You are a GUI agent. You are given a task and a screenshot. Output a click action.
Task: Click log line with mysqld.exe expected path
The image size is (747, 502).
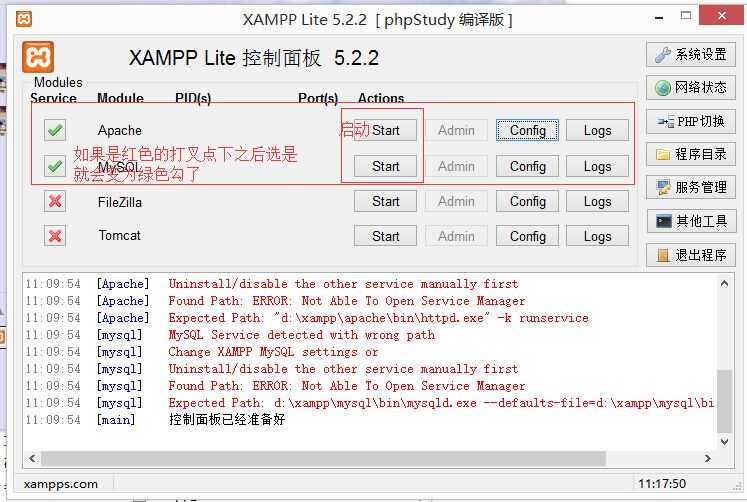pyautogui.click(x=441, y=403)
